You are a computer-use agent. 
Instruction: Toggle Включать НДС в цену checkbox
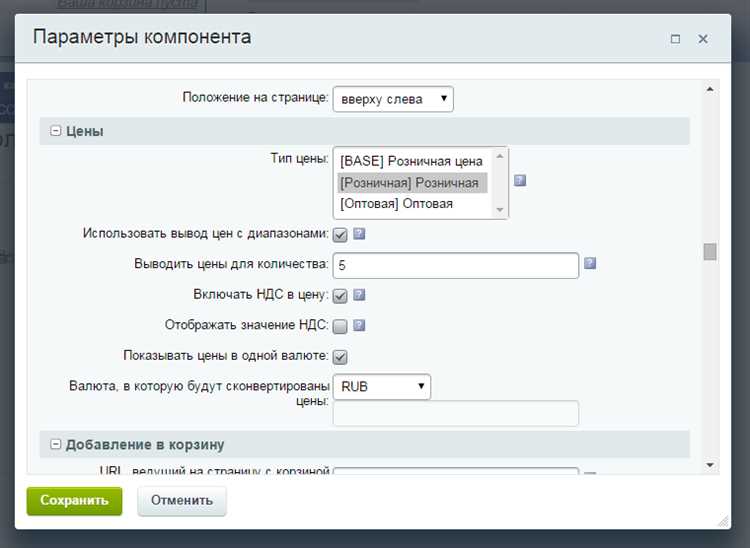(x=340, y=296)
